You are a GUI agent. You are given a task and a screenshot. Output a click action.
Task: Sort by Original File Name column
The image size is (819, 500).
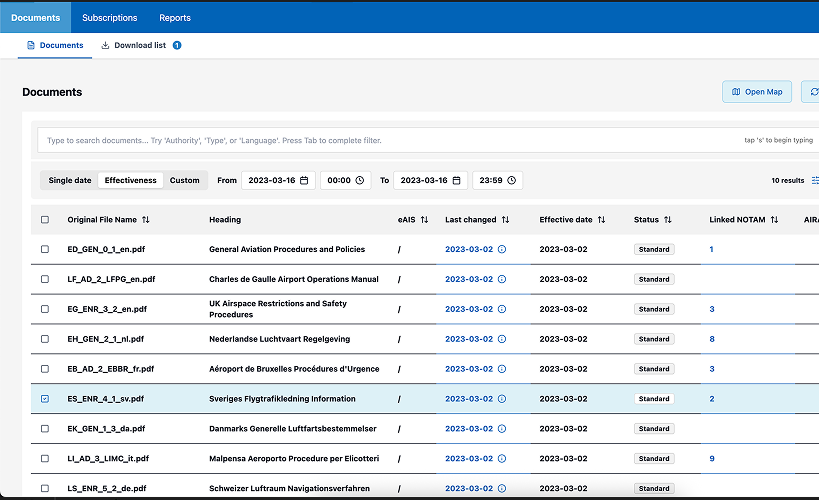(146, 220)
